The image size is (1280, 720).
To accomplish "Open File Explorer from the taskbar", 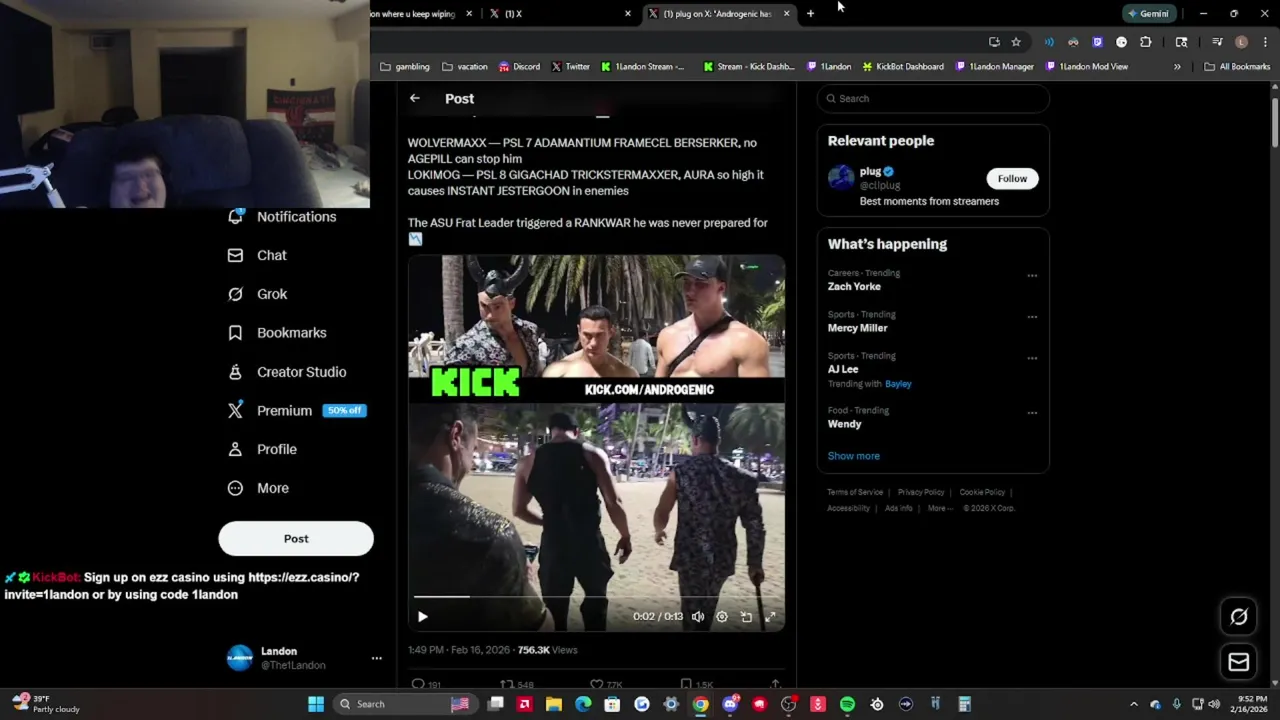I will tap(554, 704).
